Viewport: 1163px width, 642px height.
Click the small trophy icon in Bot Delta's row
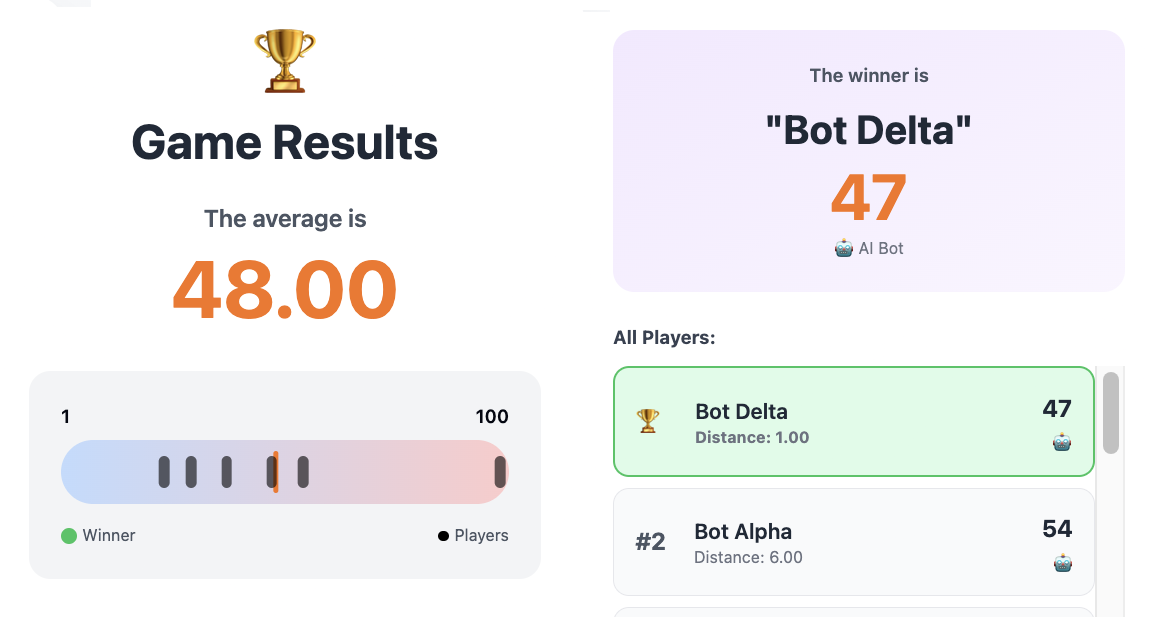point(648,421)
